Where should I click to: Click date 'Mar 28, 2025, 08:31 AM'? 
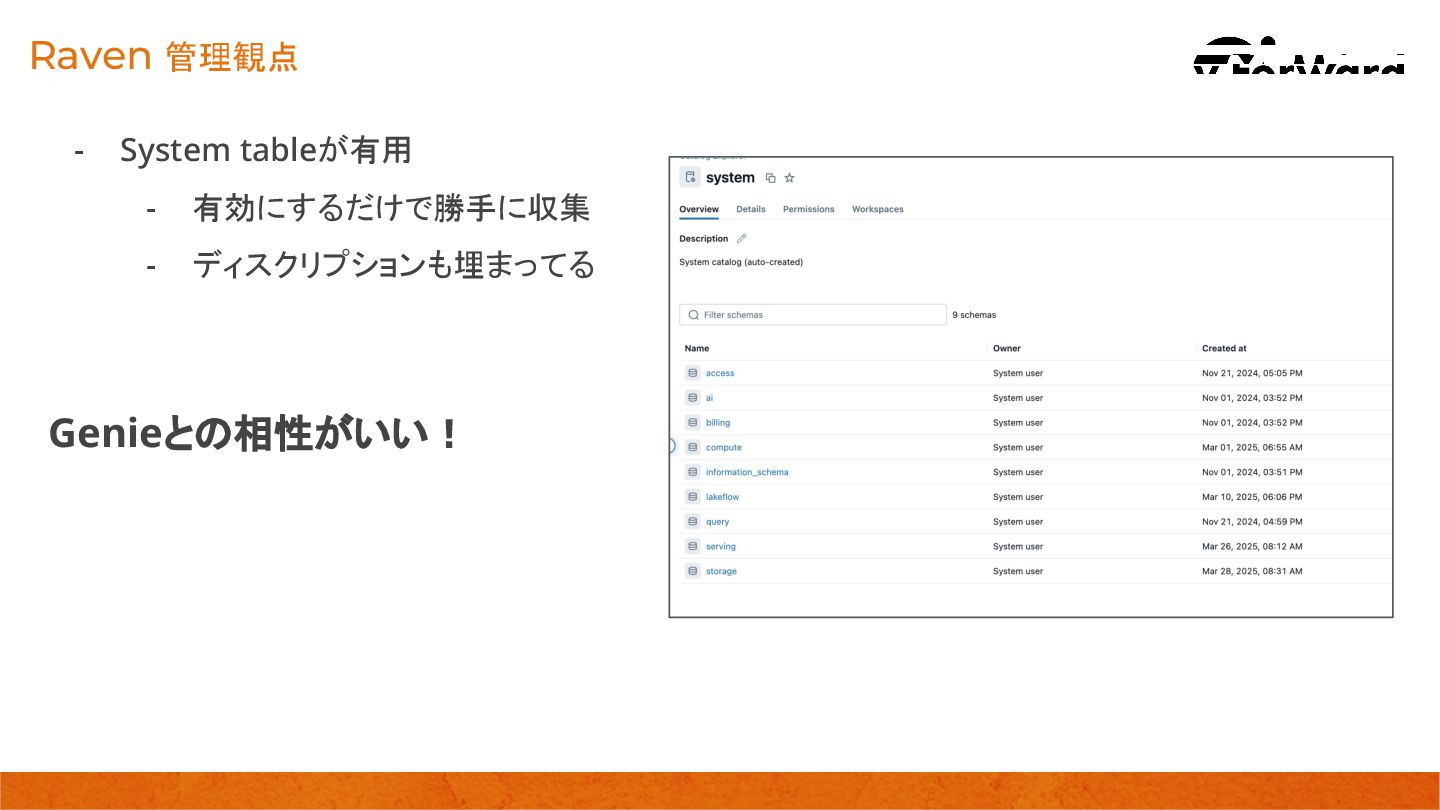(x=1252, y=571)
